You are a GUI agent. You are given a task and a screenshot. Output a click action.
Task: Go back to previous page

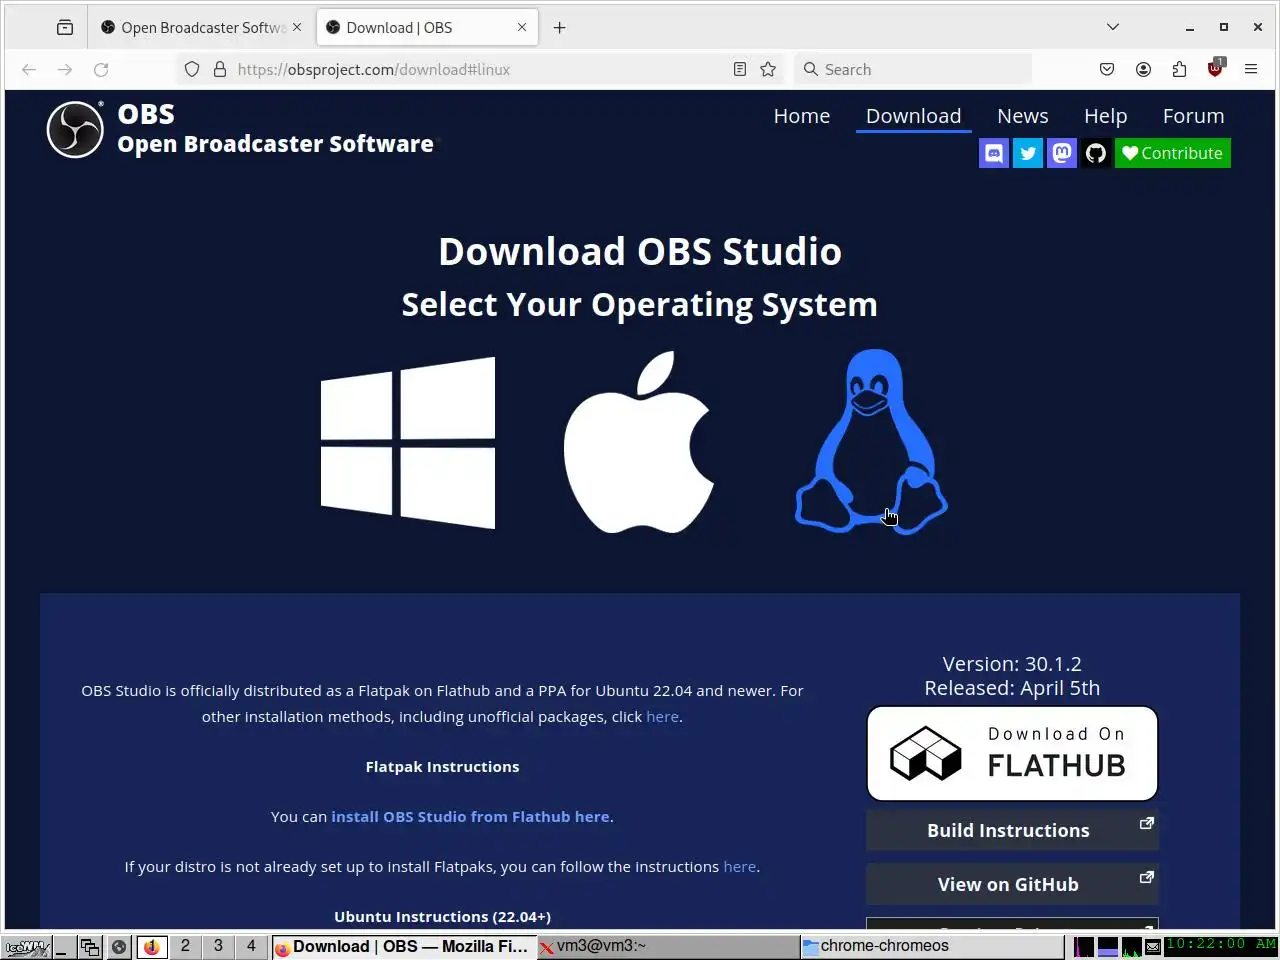(29, 69)
